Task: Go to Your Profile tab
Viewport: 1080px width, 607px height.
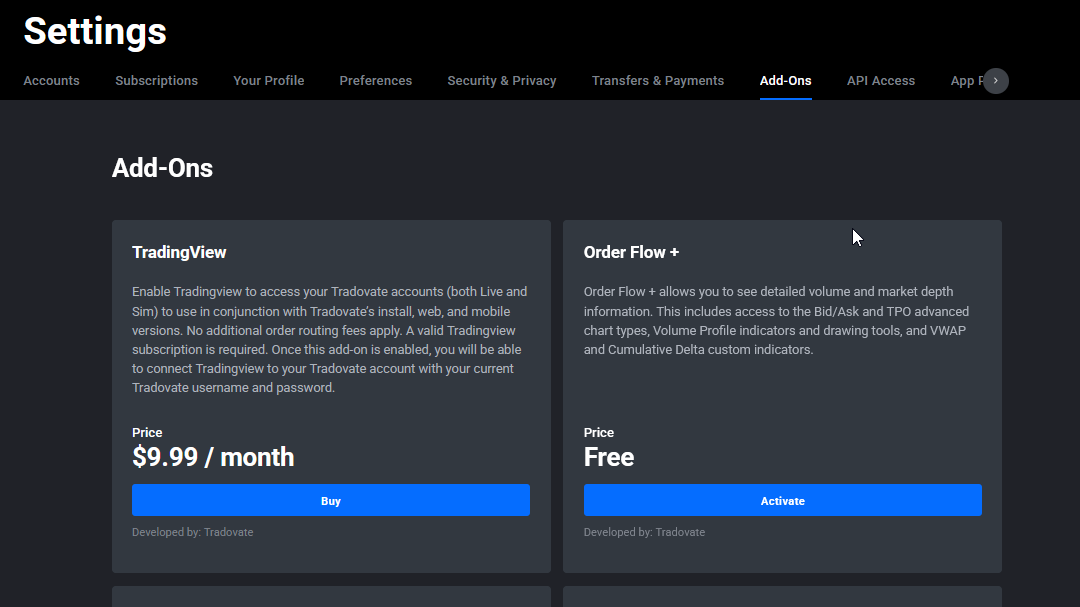Action: pyautogui.click(x=269, y=81)
